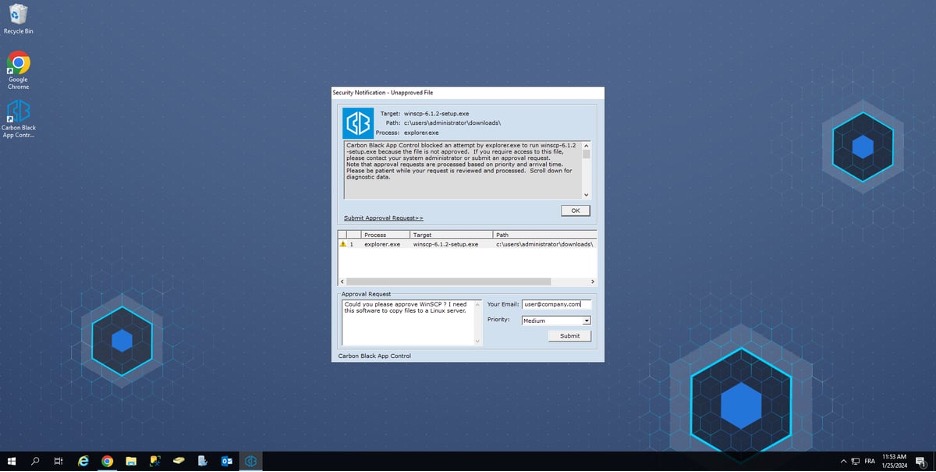
Task: Click left arrow of the list horizontal scrollbar
Action: (342, 282)
